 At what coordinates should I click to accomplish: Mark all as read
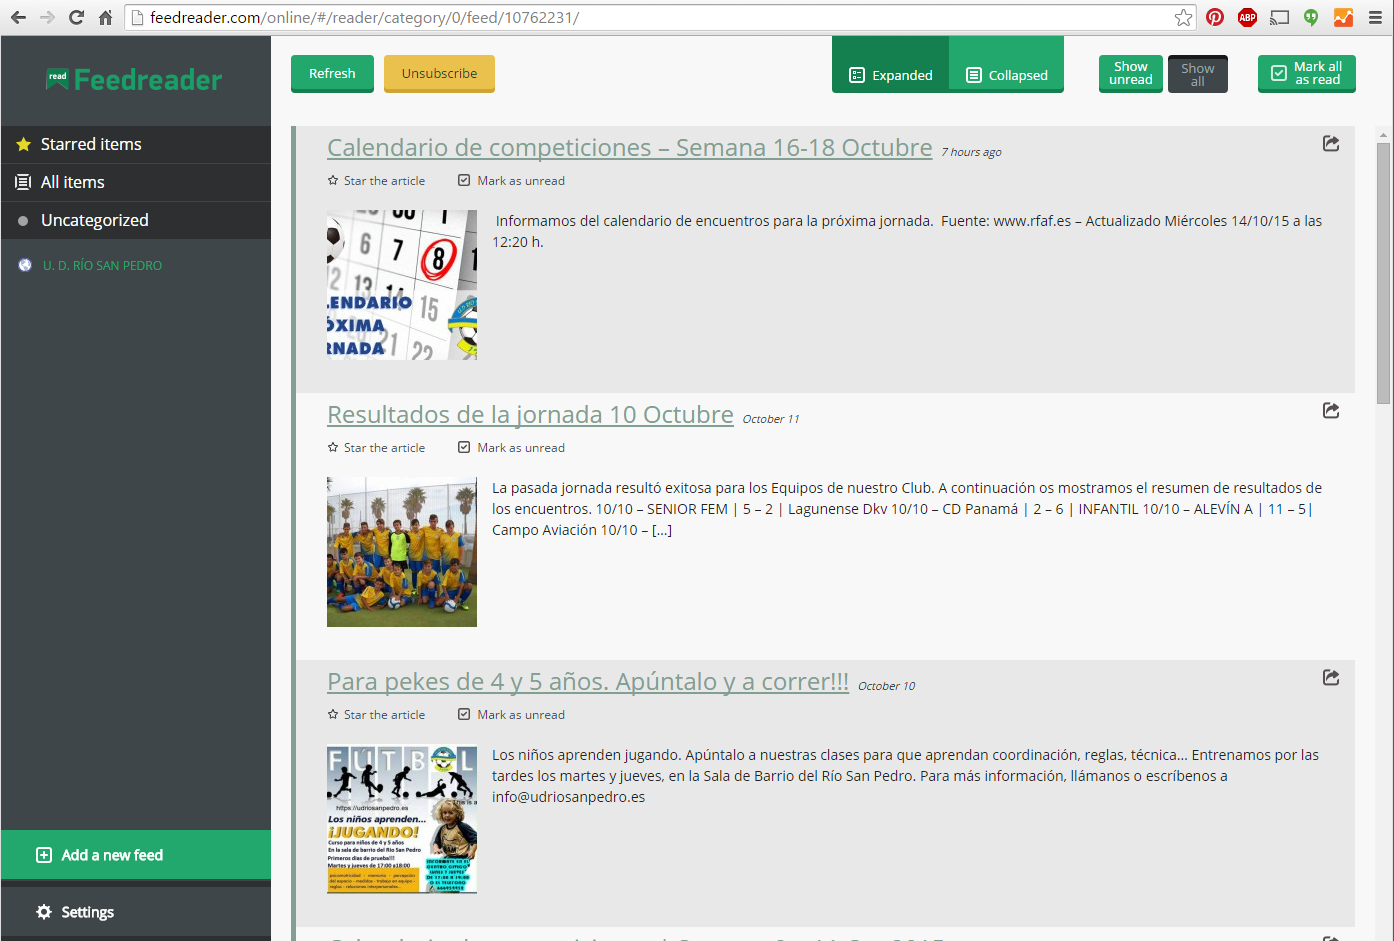pos(1307,74)
